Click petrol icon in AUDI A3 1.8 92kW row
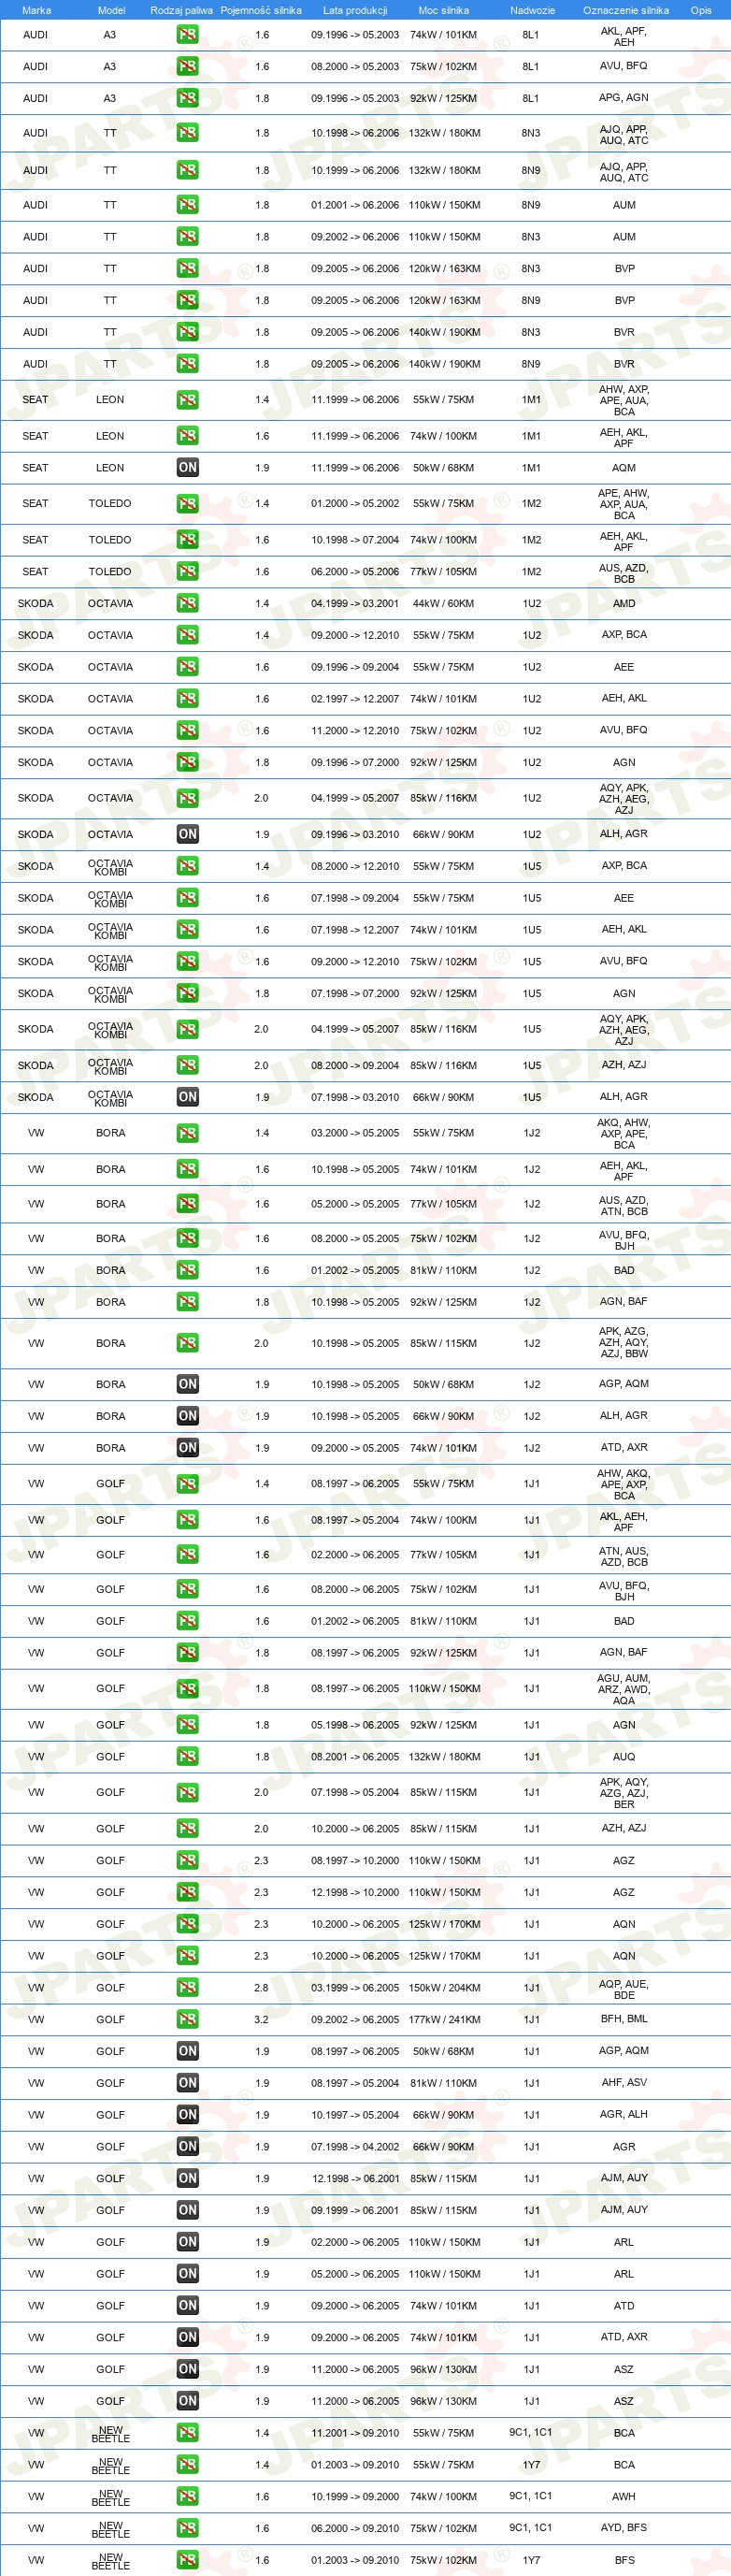 point(187,99)
